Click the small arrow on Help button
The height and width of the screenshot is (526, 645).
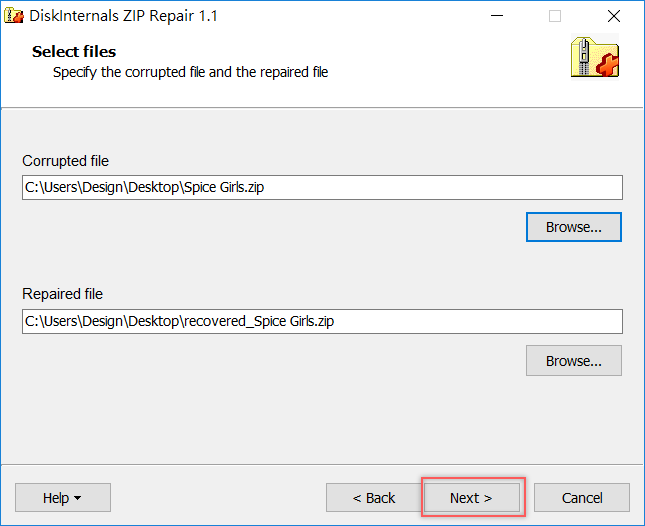(78, 498)
